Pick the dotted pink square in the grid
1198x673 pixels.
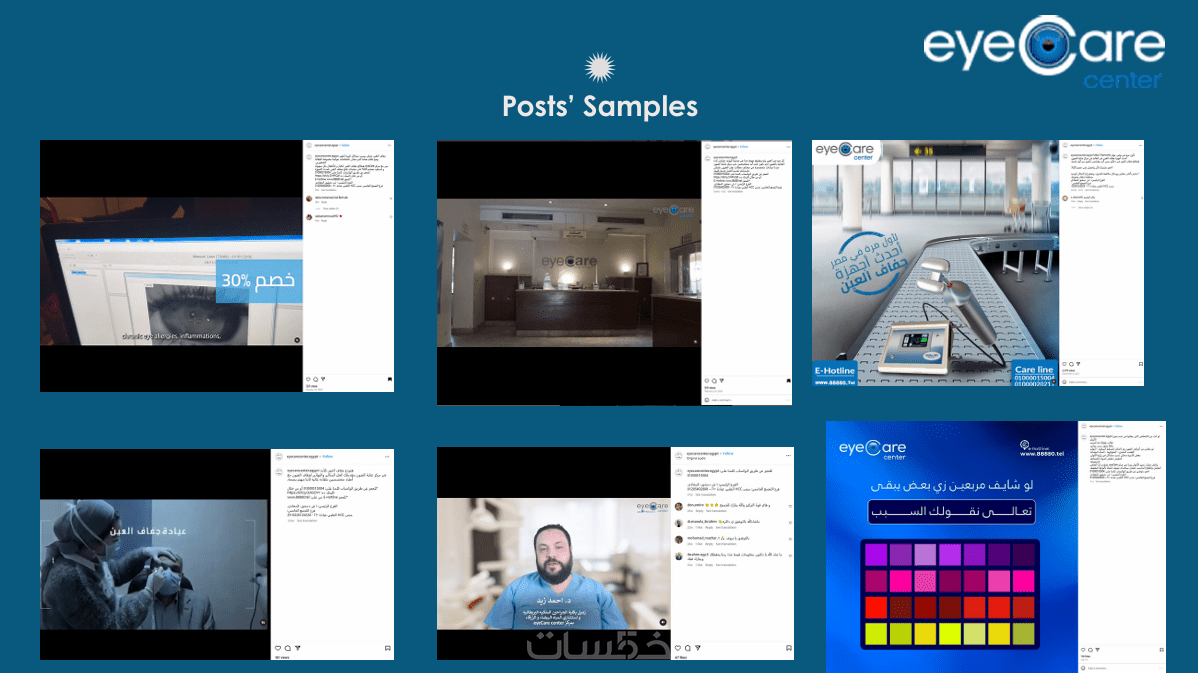coord(924,581)
